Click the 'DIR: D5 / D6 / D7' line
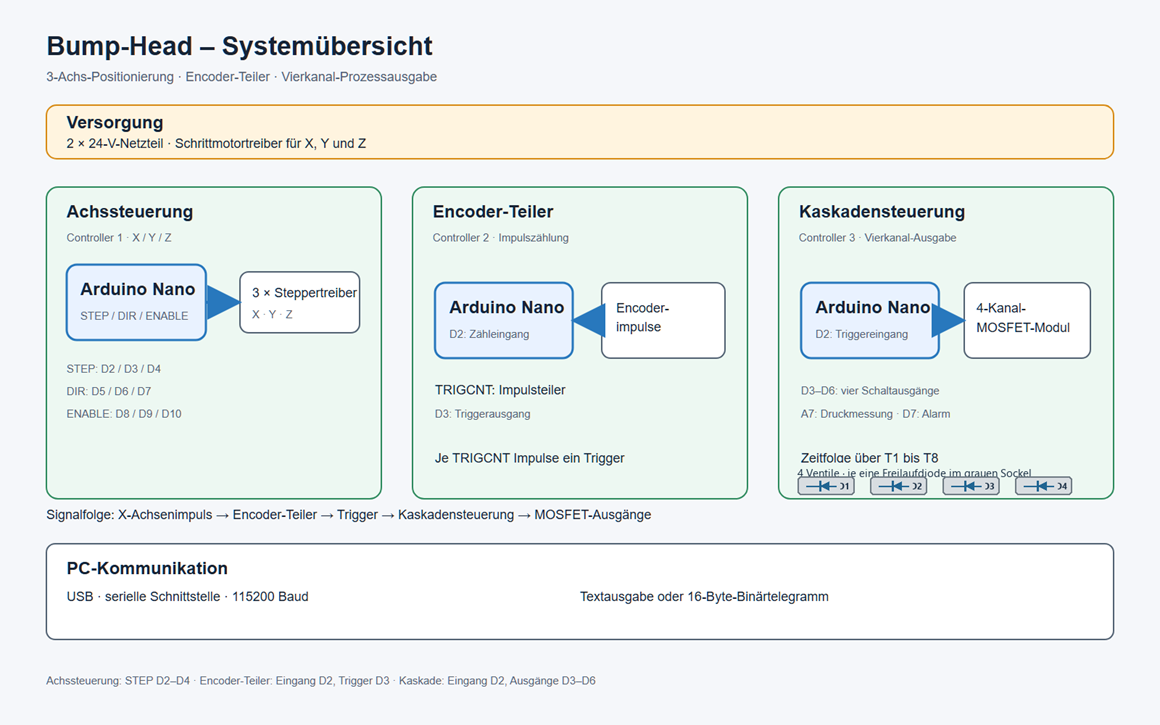This screenshot has height=725, width=1160. click(109, 391)
